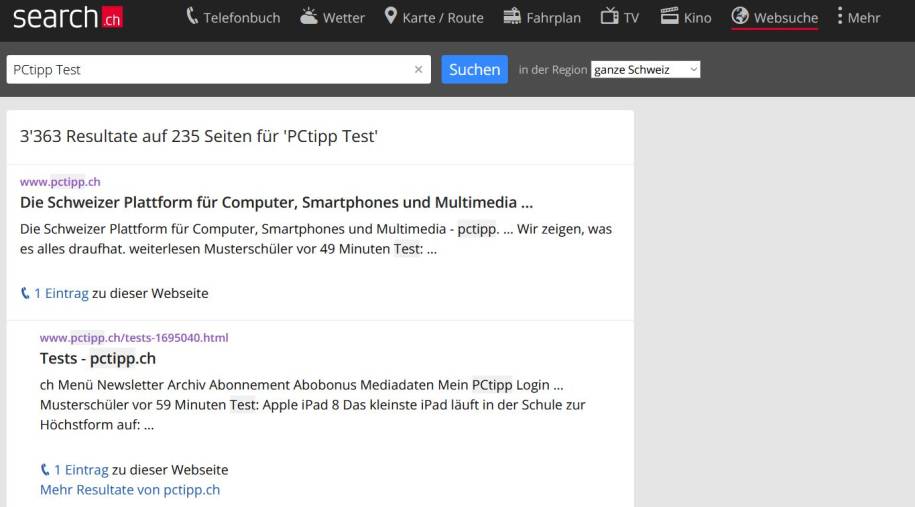Click the Suchen button
The height and width of the screenshot is (507, 915).
474,69
